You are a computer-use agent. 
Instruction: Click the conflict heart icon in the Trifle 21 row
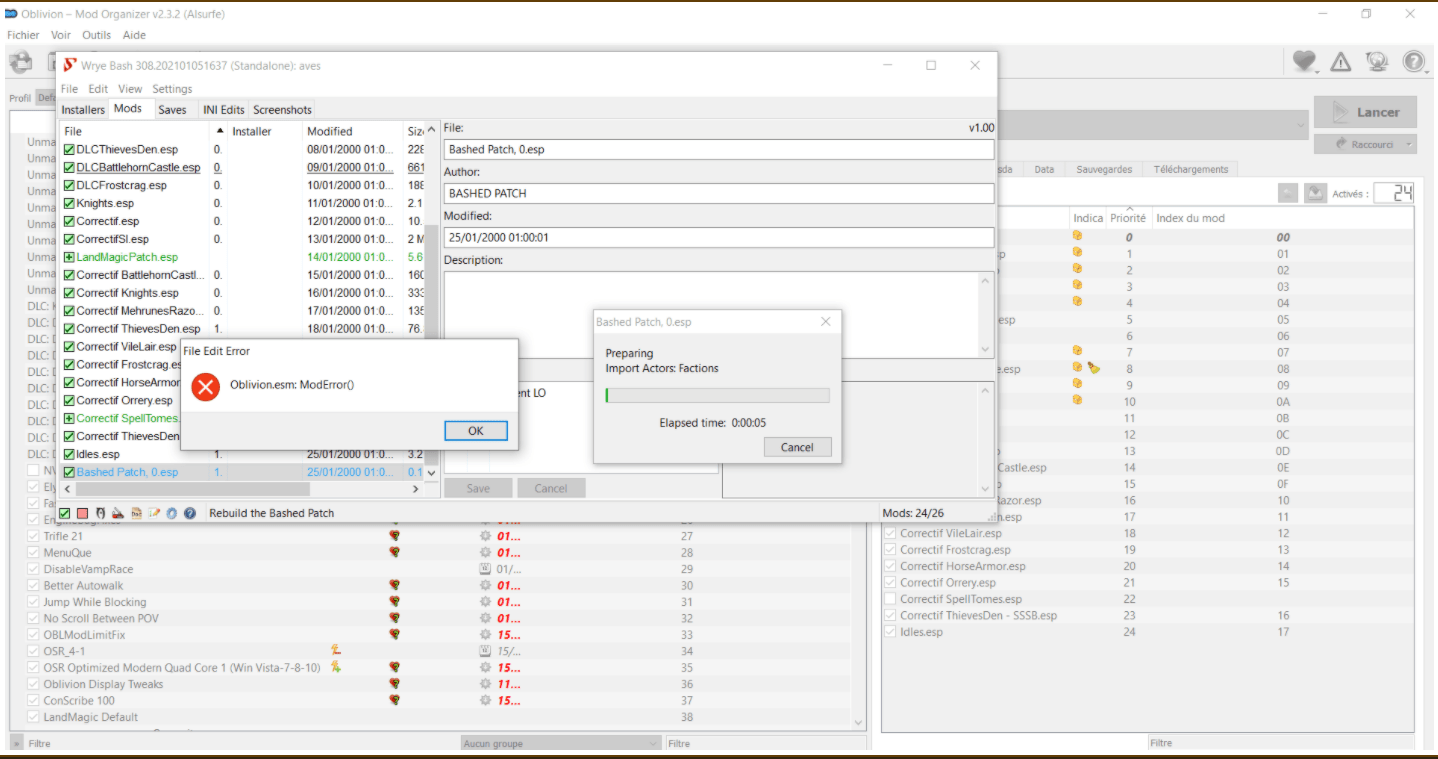pos(395,536)
